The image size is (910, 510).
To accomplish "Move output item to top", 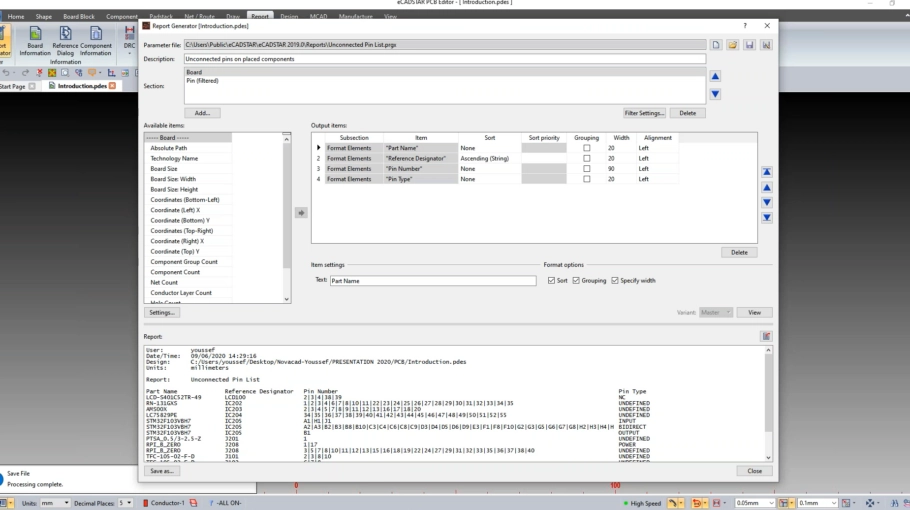I will click(767, 172).
